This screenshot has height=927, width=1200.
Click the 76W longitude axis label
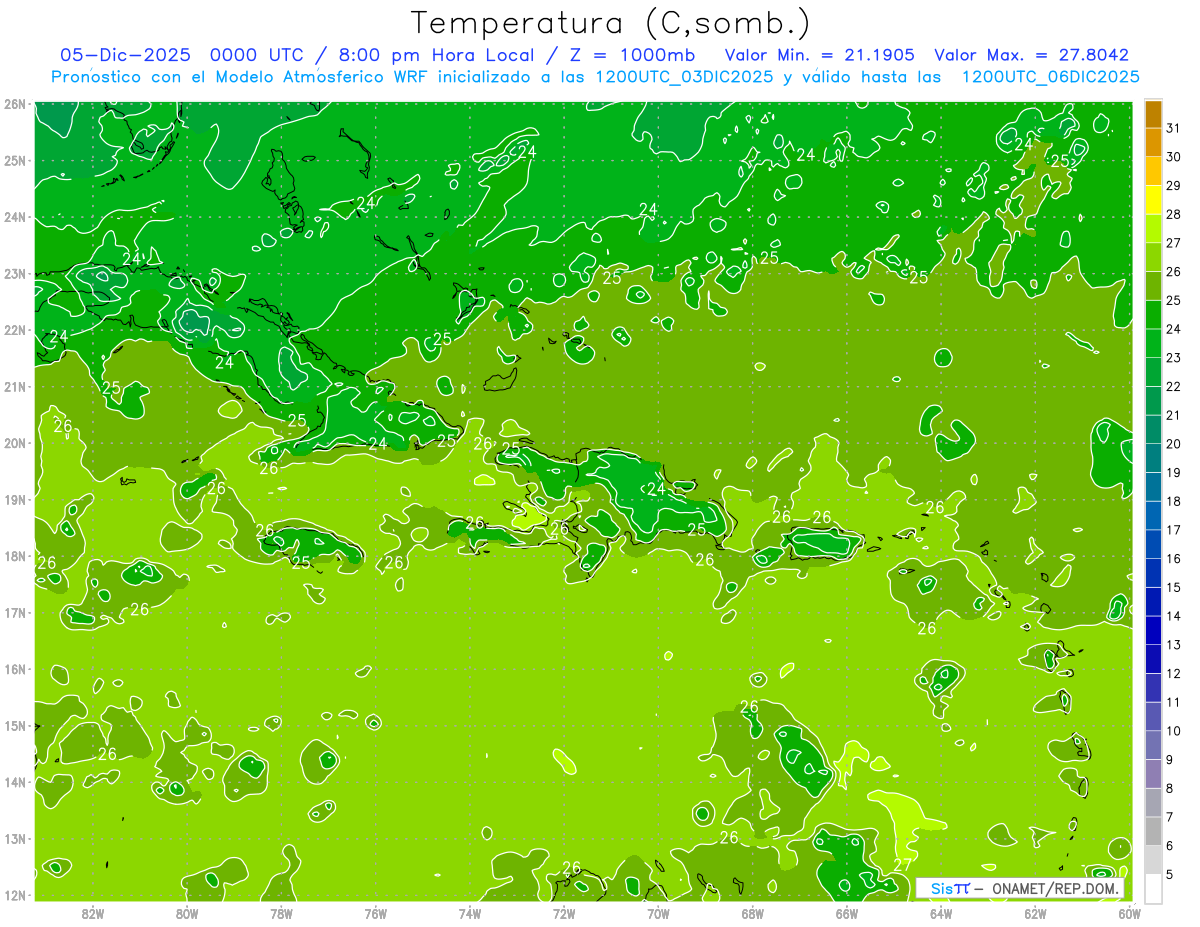pos(376,913)
